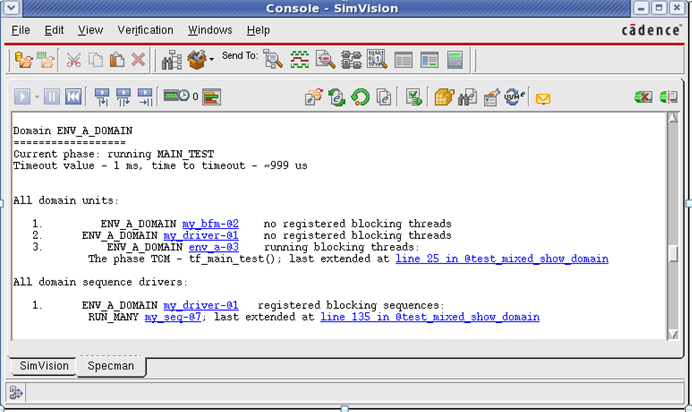
Task: Click the console vertical scrollbar thumb
Action: [x=673, y=253]
